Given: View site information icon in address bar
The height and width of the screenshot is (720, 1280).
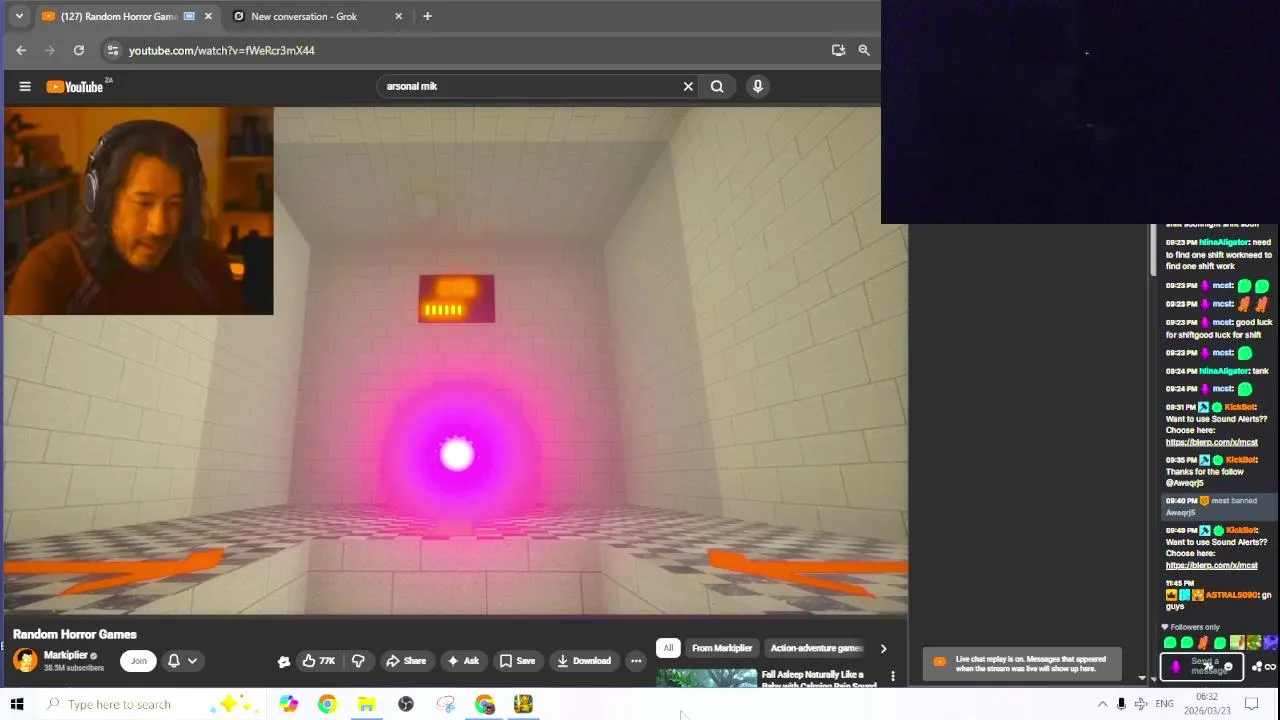Looking at the screenshot, I should (113, 50).
